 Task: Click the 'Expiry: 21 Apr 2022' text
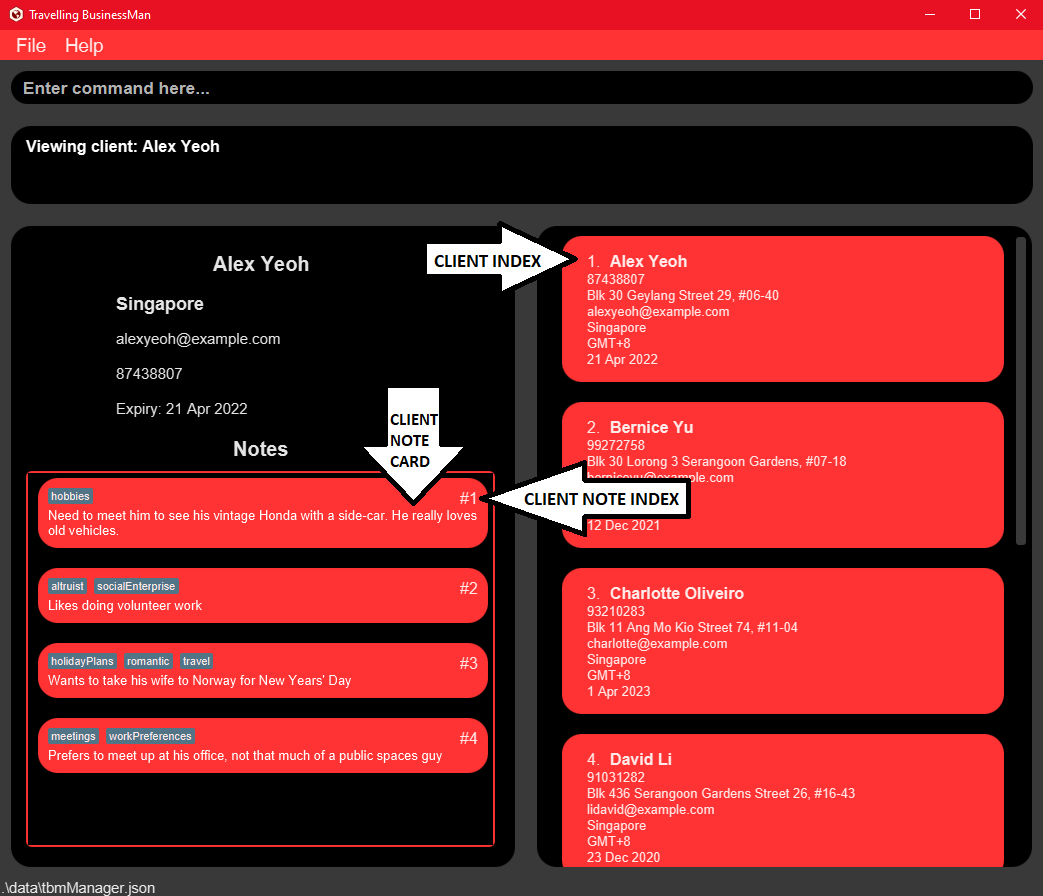coord(182,408)
